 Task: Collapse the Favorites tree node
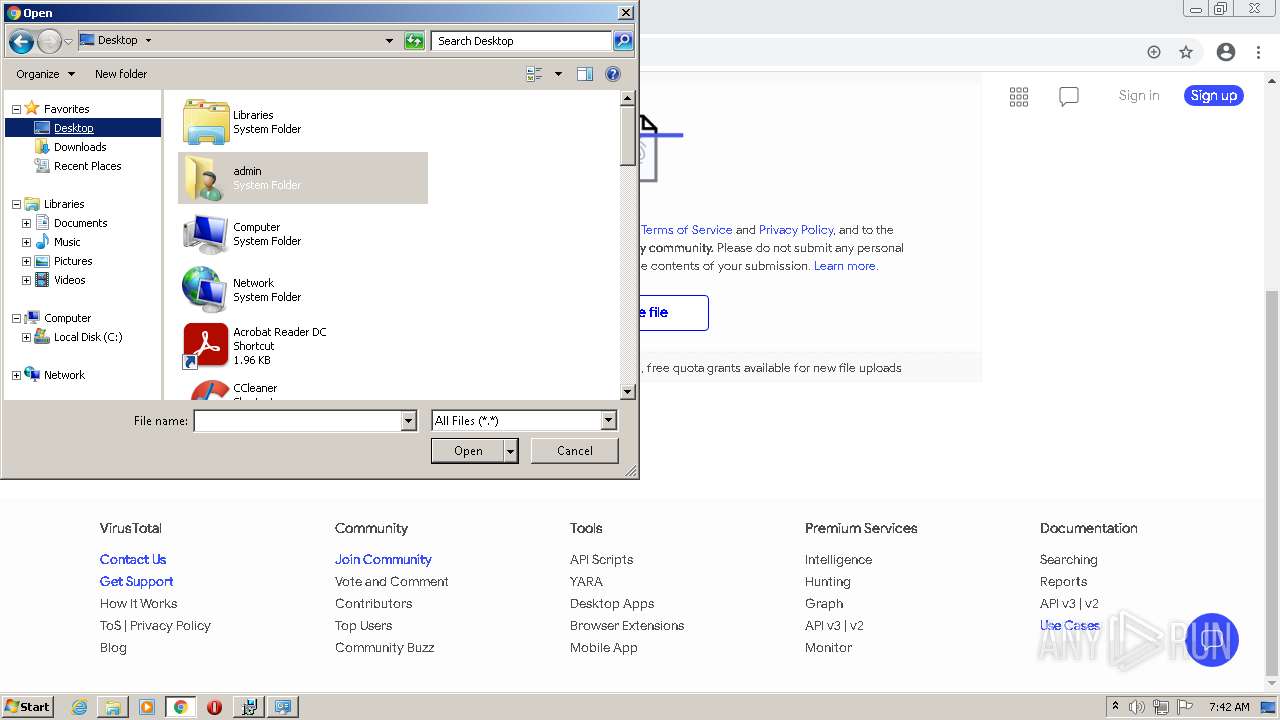(16, 109)
